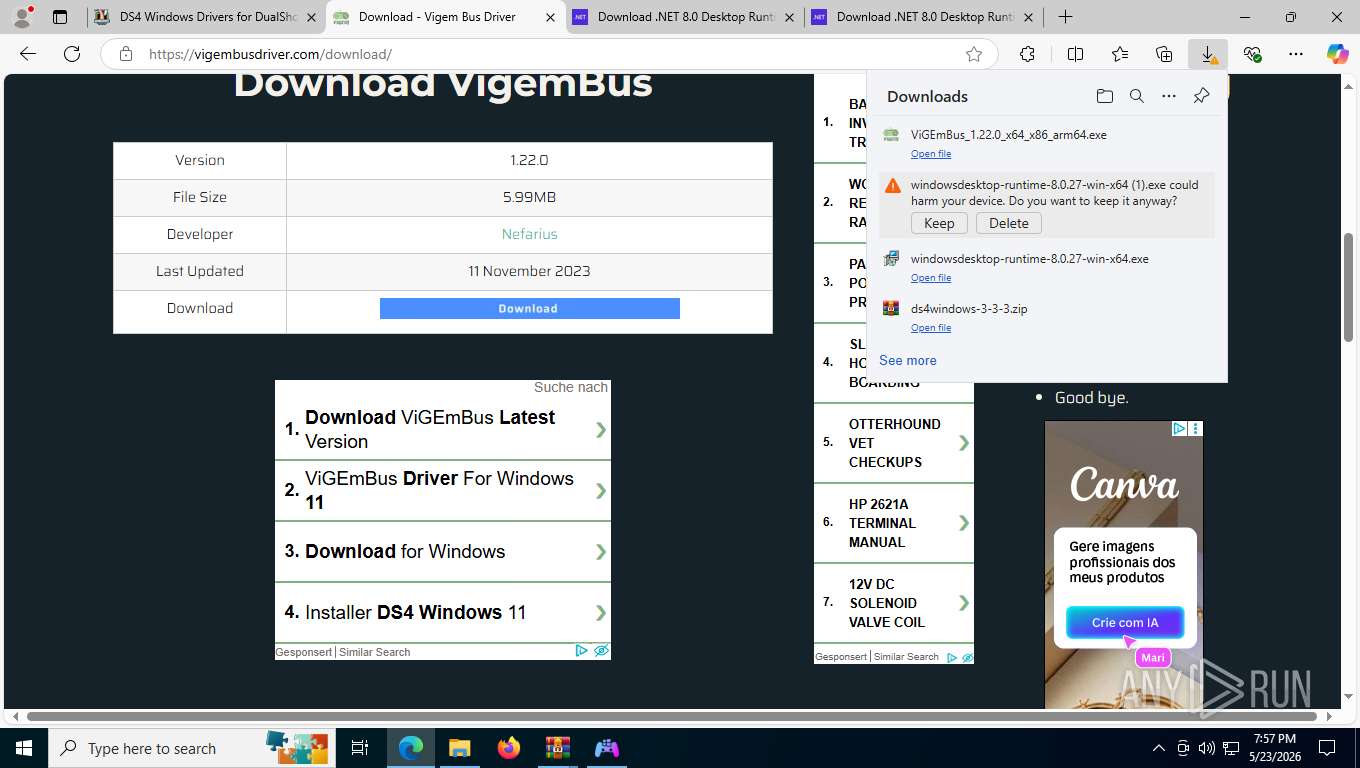Open the Nefarius developer link
Image resolution: width=1360 pixels, height=768 pixels.
pos(529,234)
